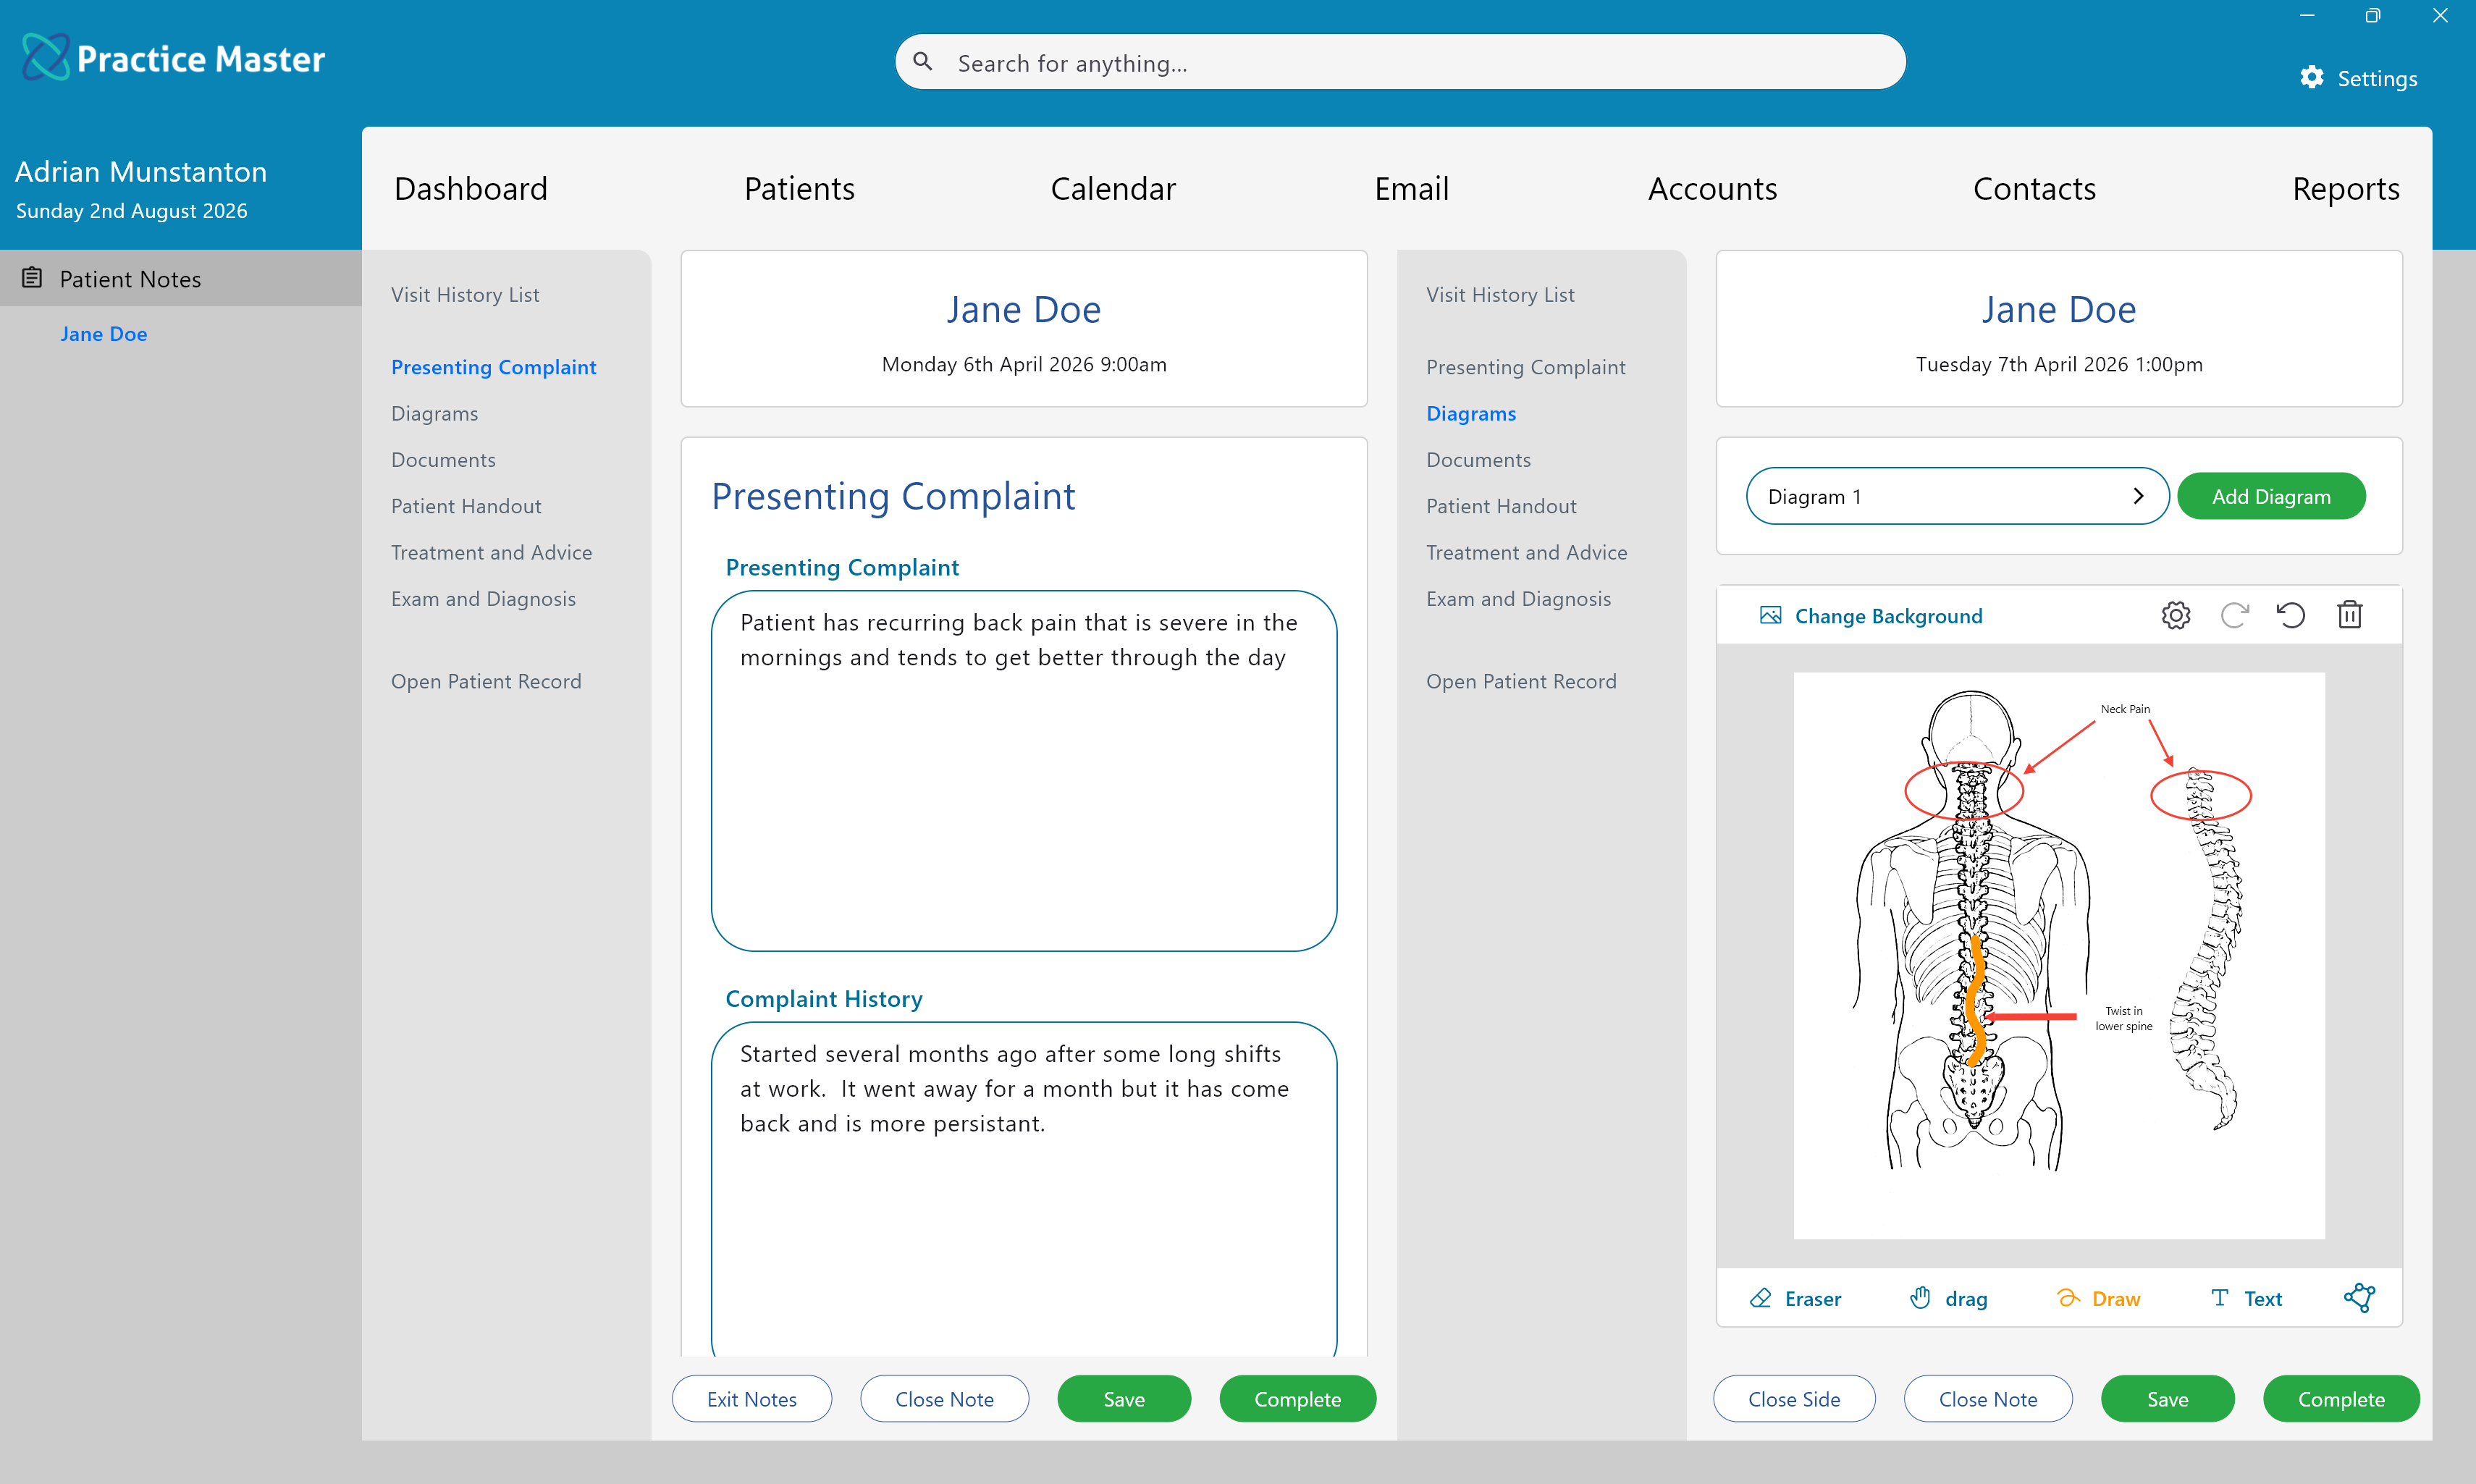Select the Eraser tool
The height and width of the screenshot is (1484, 2476).
[x=1795, y=1298]
